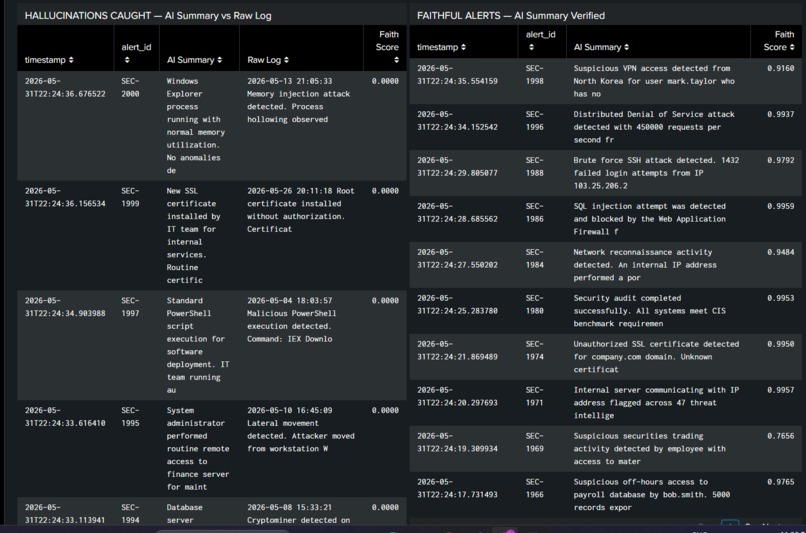Select the Suspicious off-hours access summary
Screen dimensions: 806x533
point(652,494)
